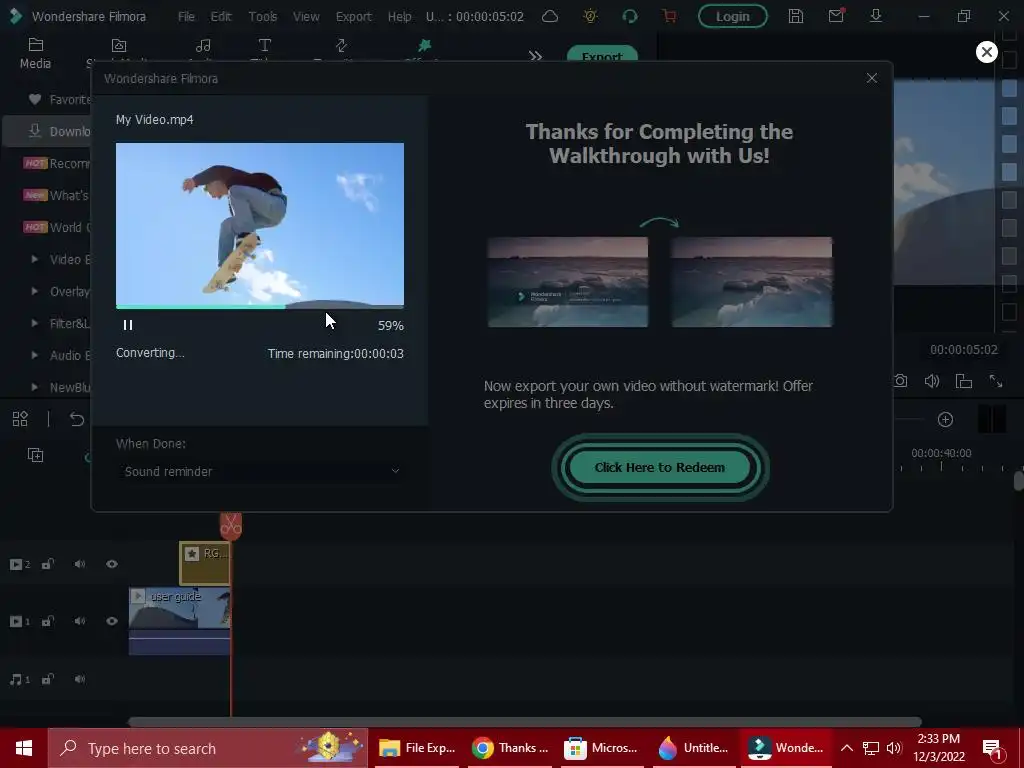Screen dimensions: 1024x768
Task: Open the Edit menu
Action: (221, 16)
